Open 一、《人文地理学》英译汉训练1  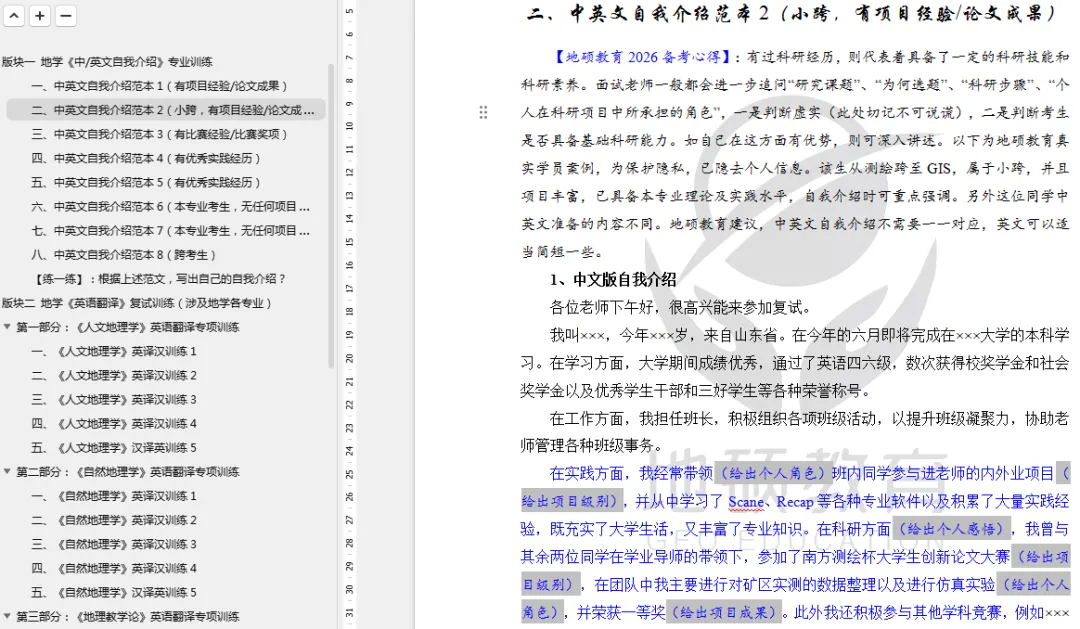pos(114,351)
